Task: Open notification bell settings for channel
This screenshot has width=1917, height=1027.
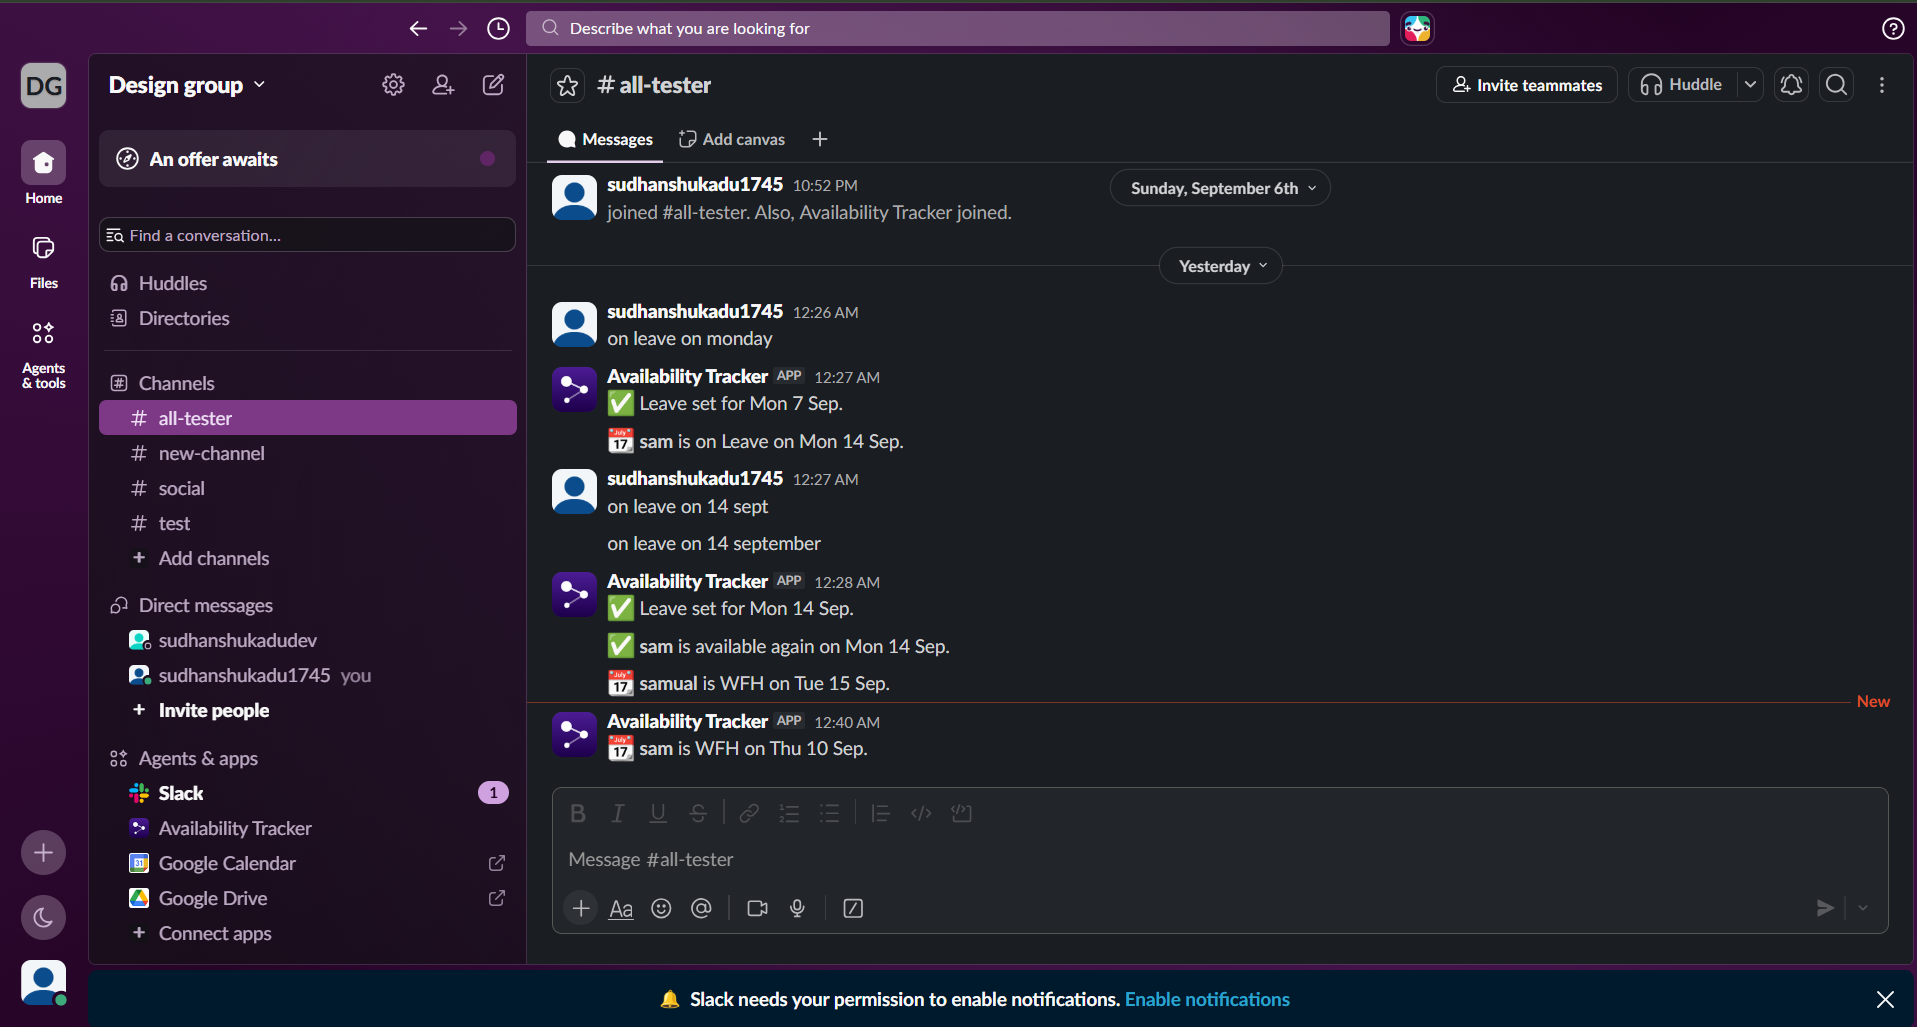Action: 1791,85
